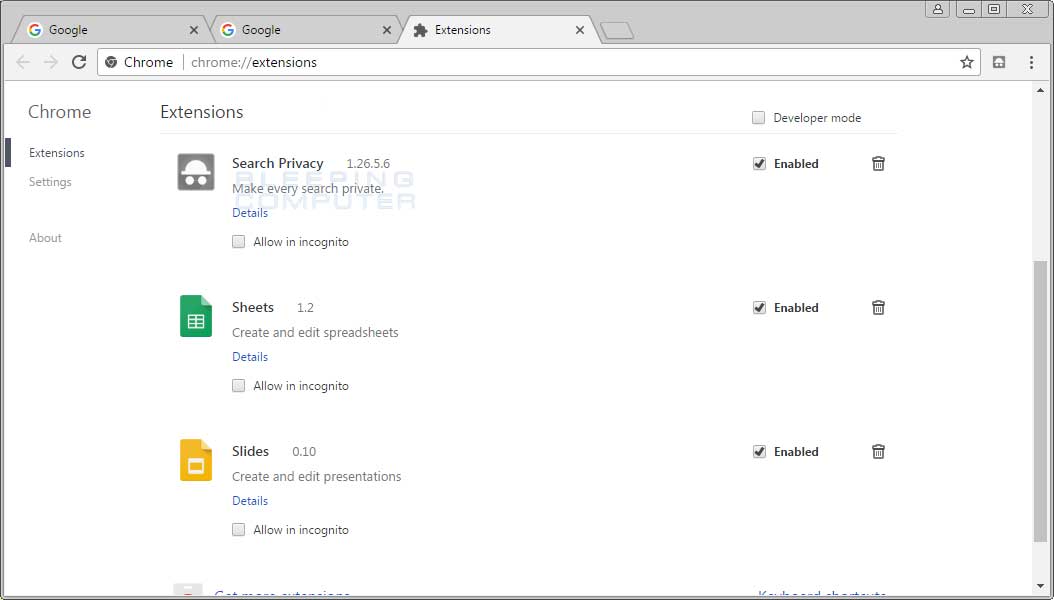
Task: Click the Sheets extension name
Action: (x=253, y=308)
